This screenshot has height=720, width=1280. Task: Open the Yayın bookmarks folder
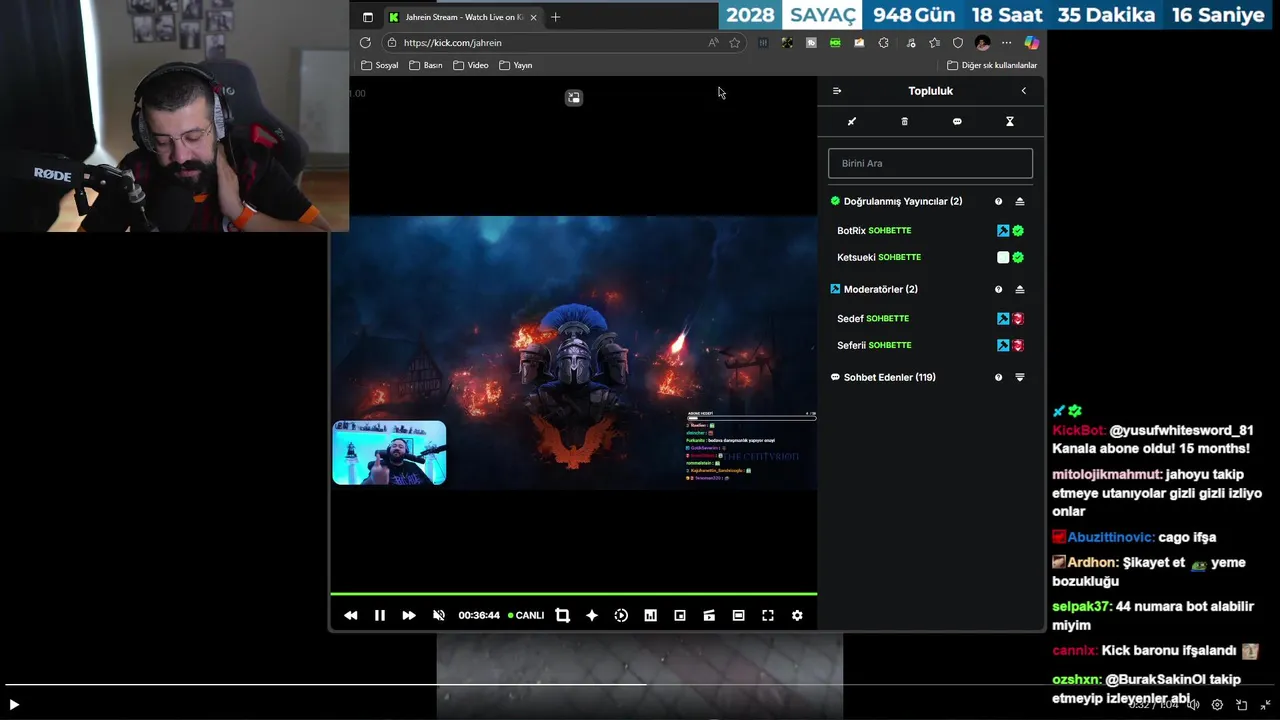point(516,65)
